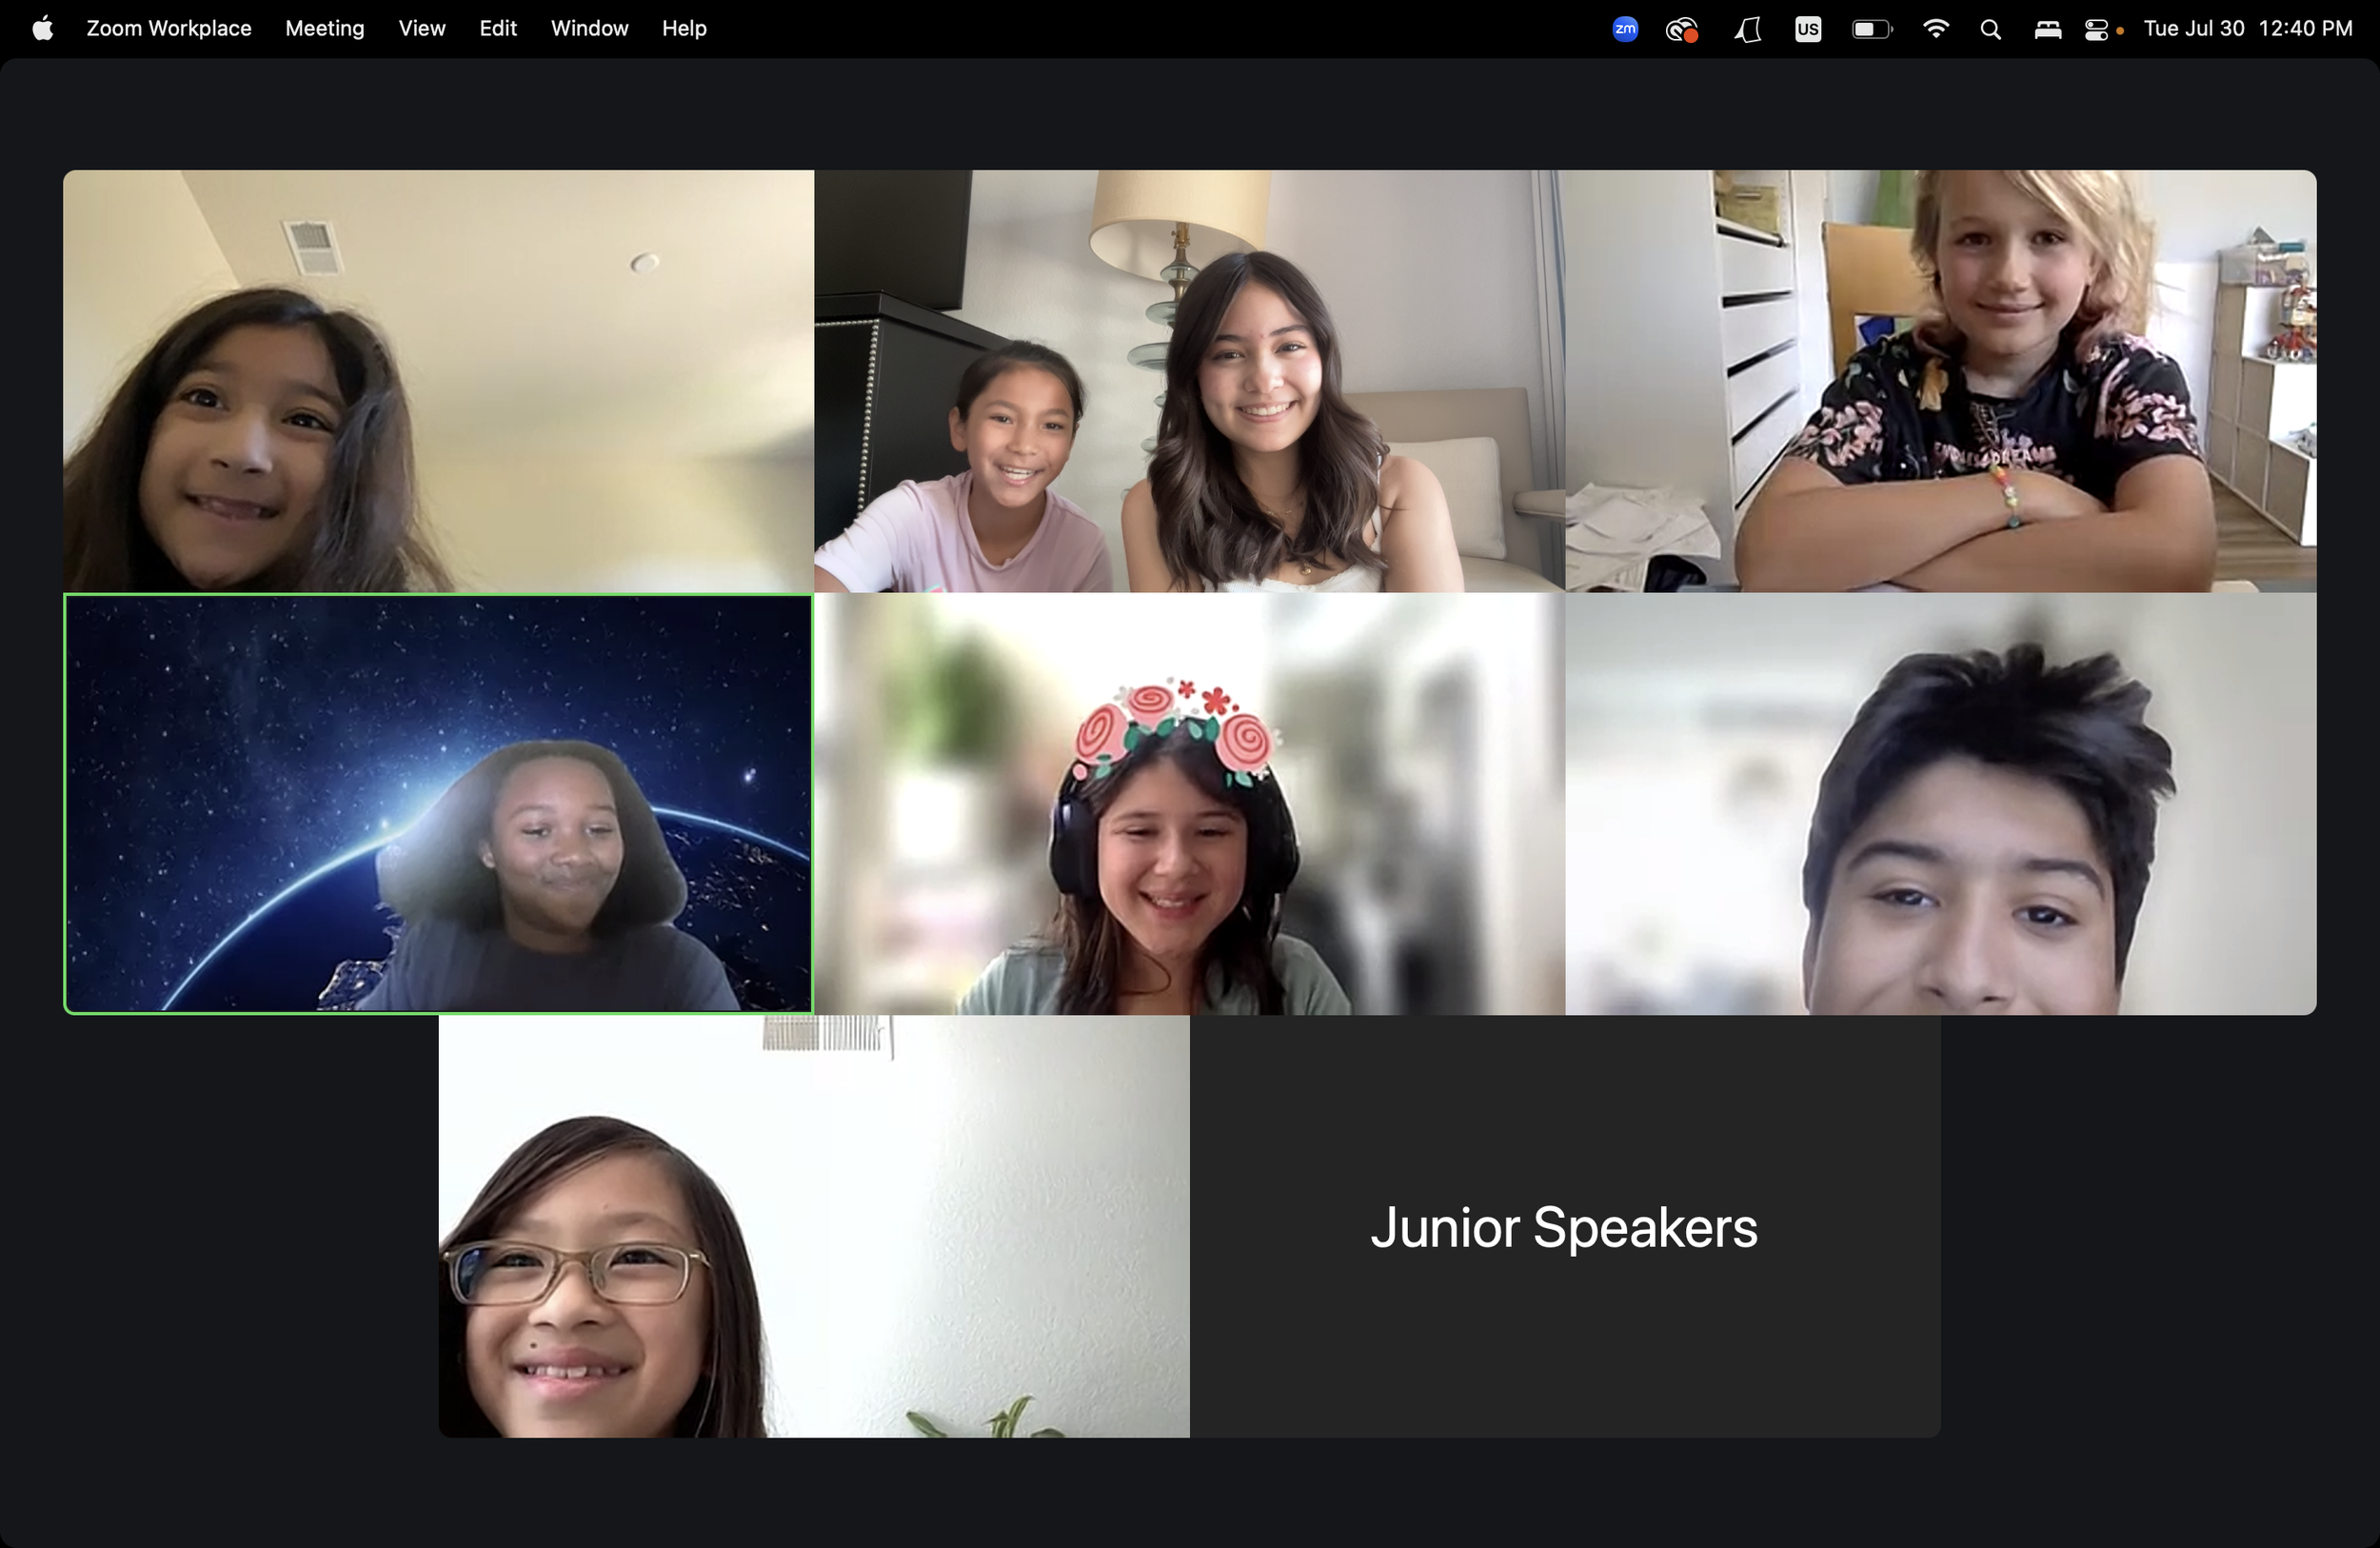Open the Edit menu

click(497, 29)
